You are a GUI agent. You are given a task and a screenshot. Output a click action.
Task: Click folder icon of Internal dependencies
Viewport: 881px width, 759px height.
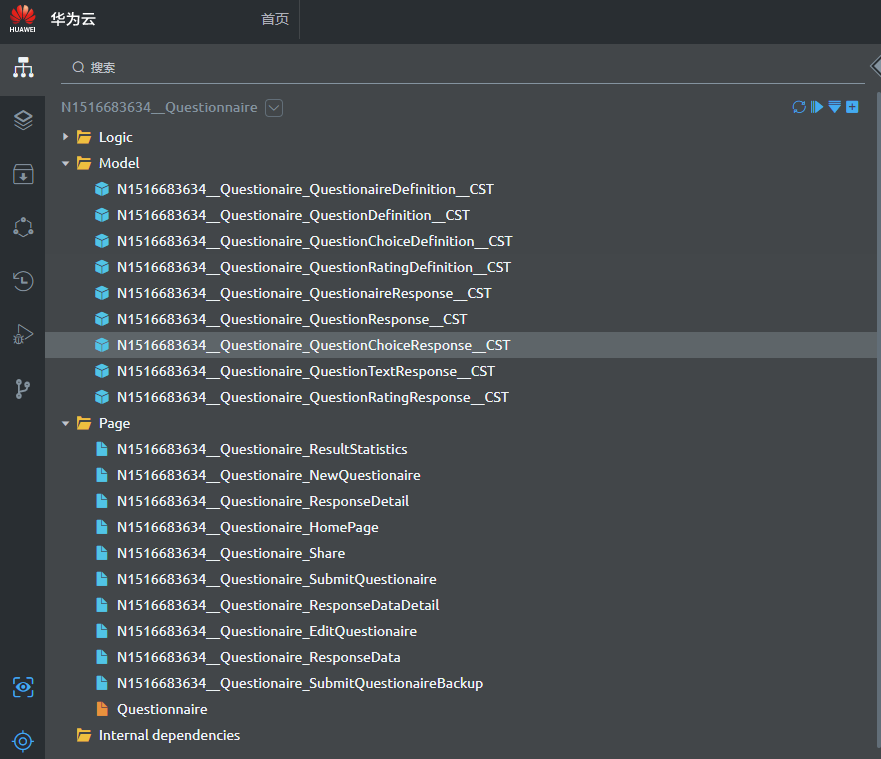pyautogui.click(x=84, y=735)
